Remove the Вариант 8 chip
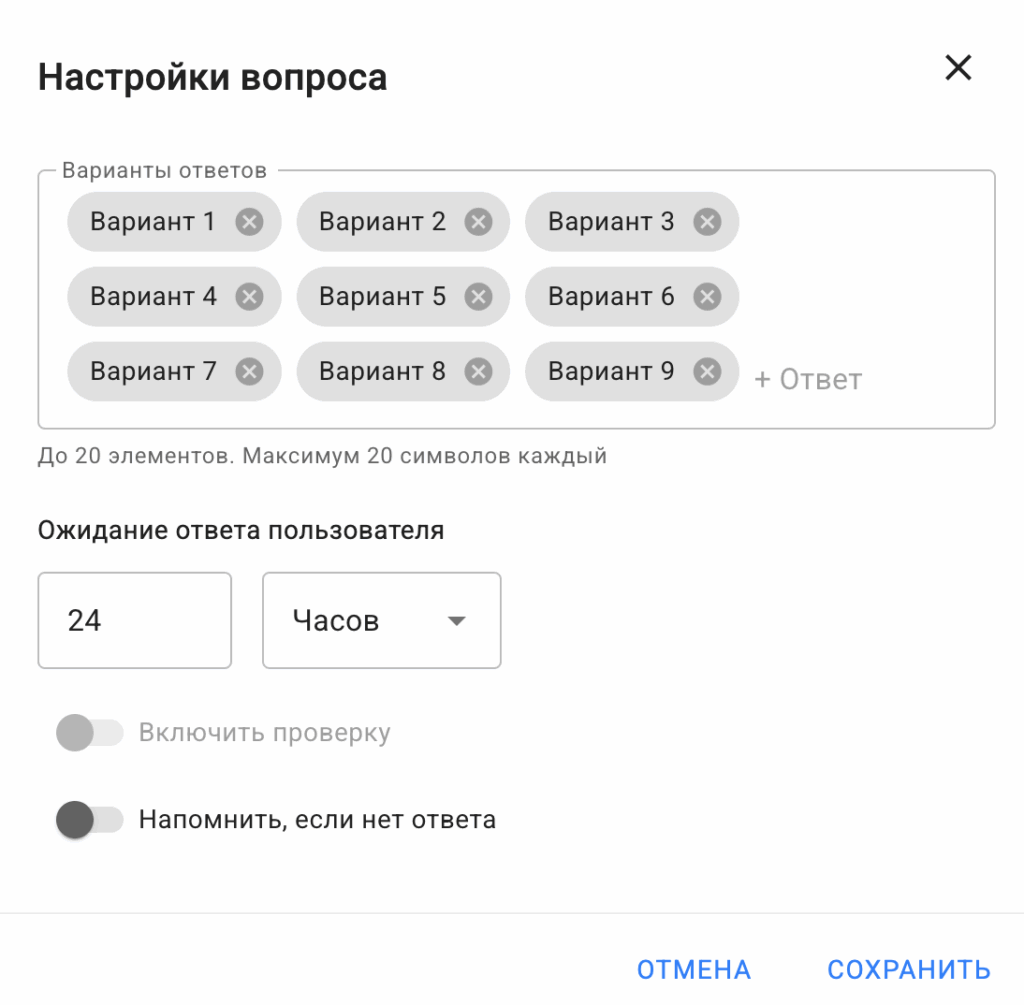Image resolution: width=1024 pixels, height=1005 pixels. (479, 372)
